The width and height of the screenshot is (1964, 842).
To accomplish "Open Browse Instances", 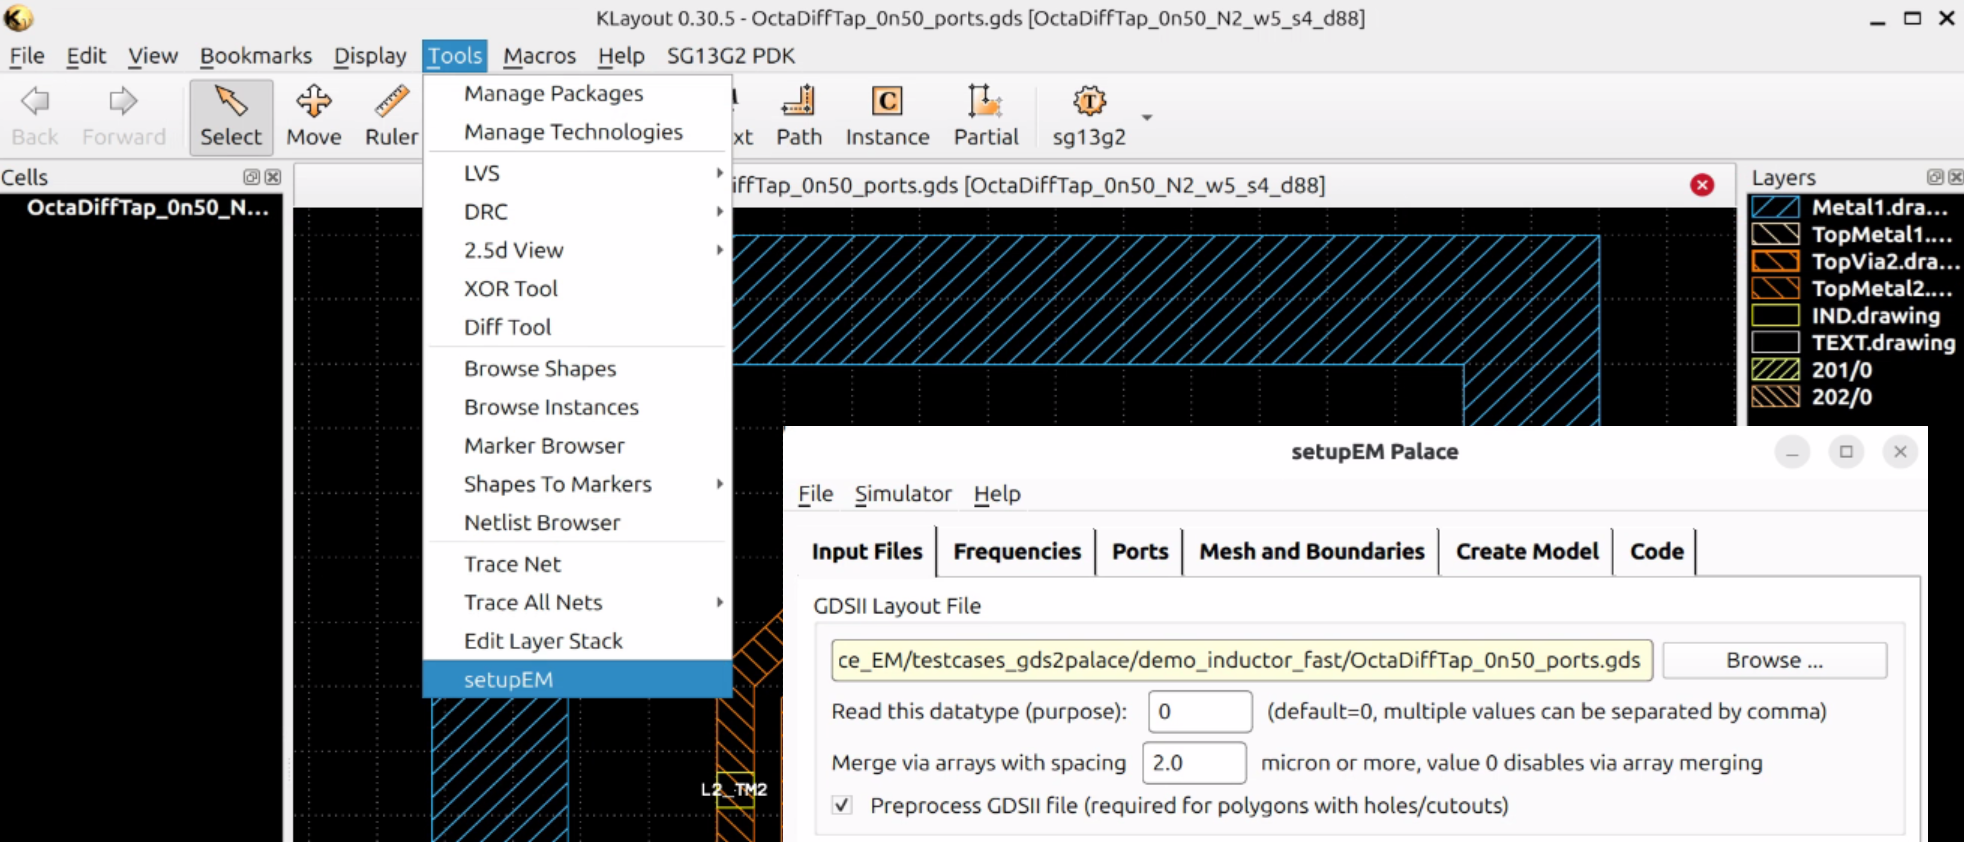I will (x=578, y=407).
